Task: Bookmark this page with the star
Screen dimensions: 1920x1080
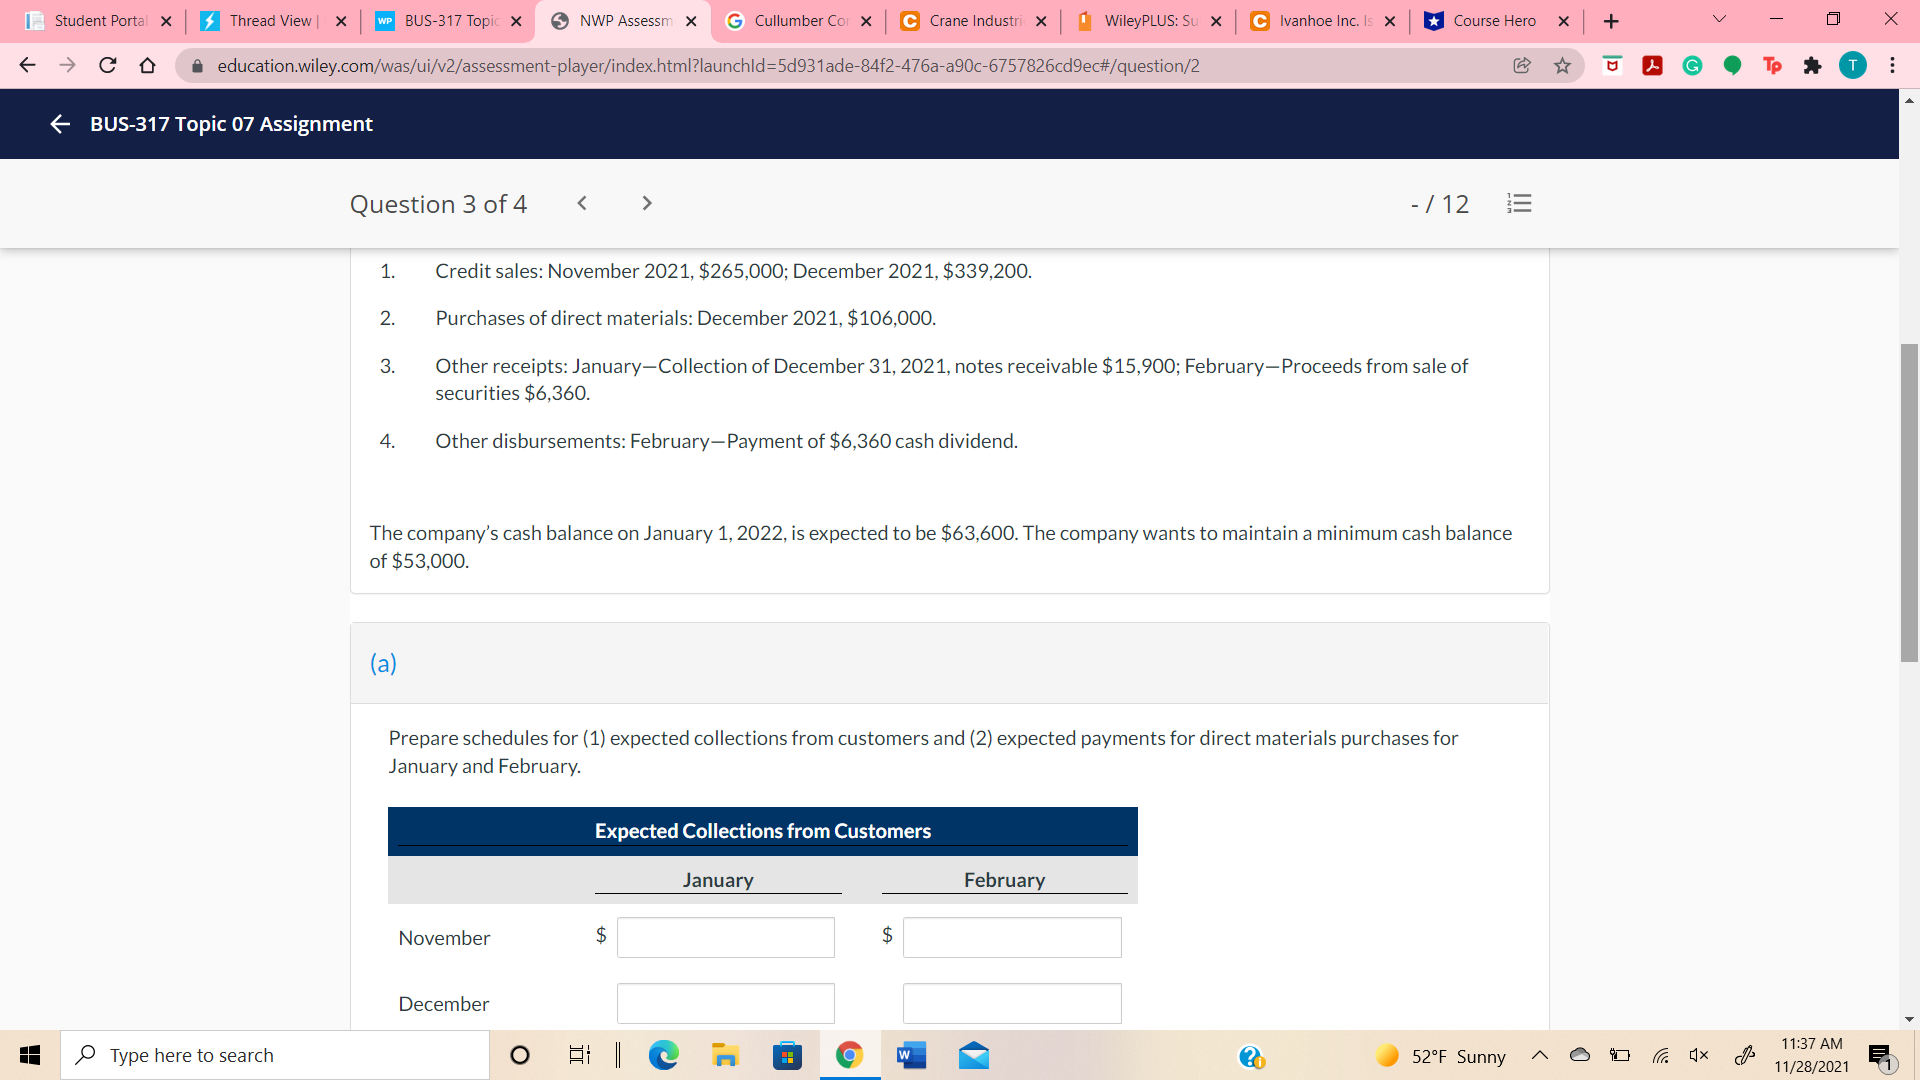Action: 1562,66
